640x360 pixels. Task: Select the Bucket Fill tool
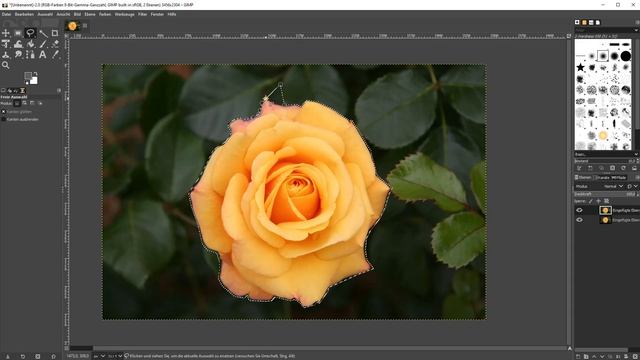tap(30, 44)
